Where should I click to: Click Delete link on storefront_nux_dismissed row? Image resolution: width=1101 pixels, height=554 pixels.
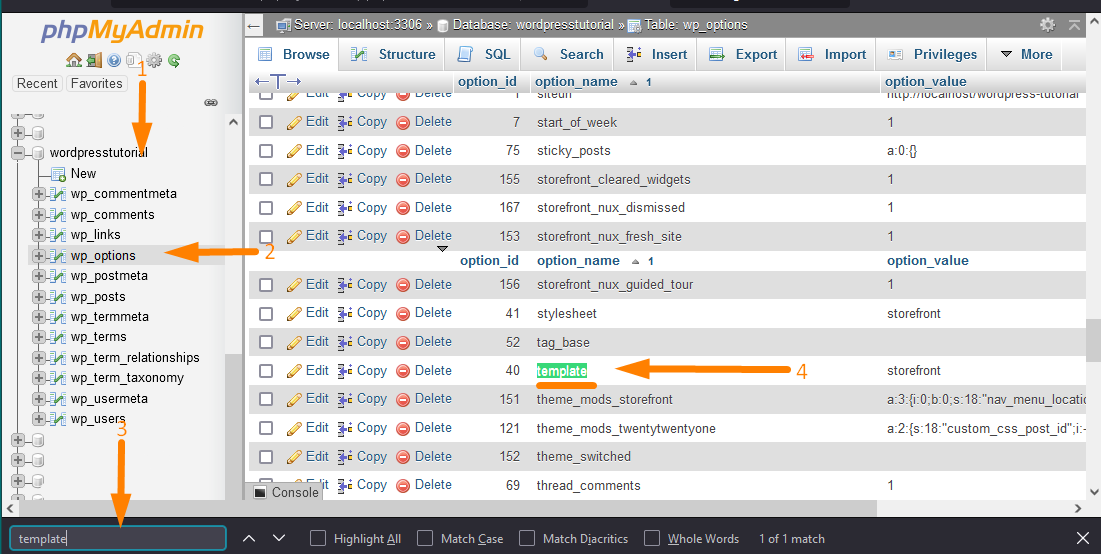(433, 208)
